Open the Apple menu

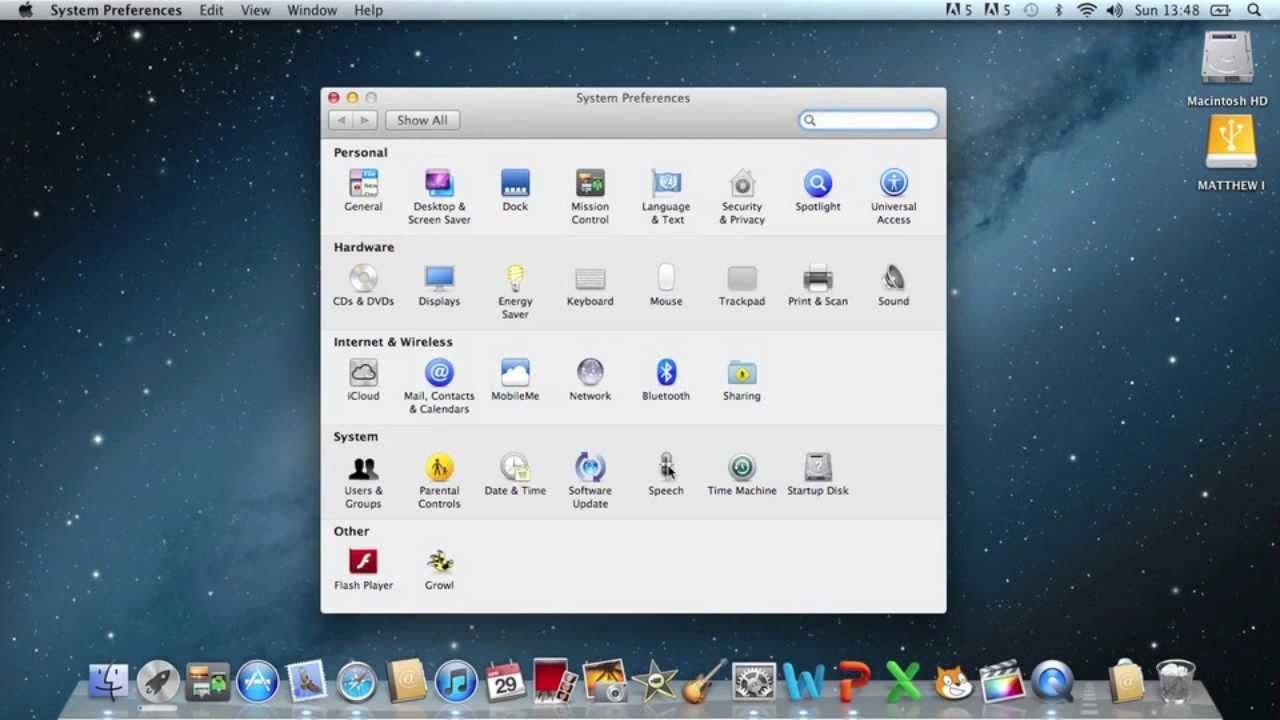[x=25, y=10]
